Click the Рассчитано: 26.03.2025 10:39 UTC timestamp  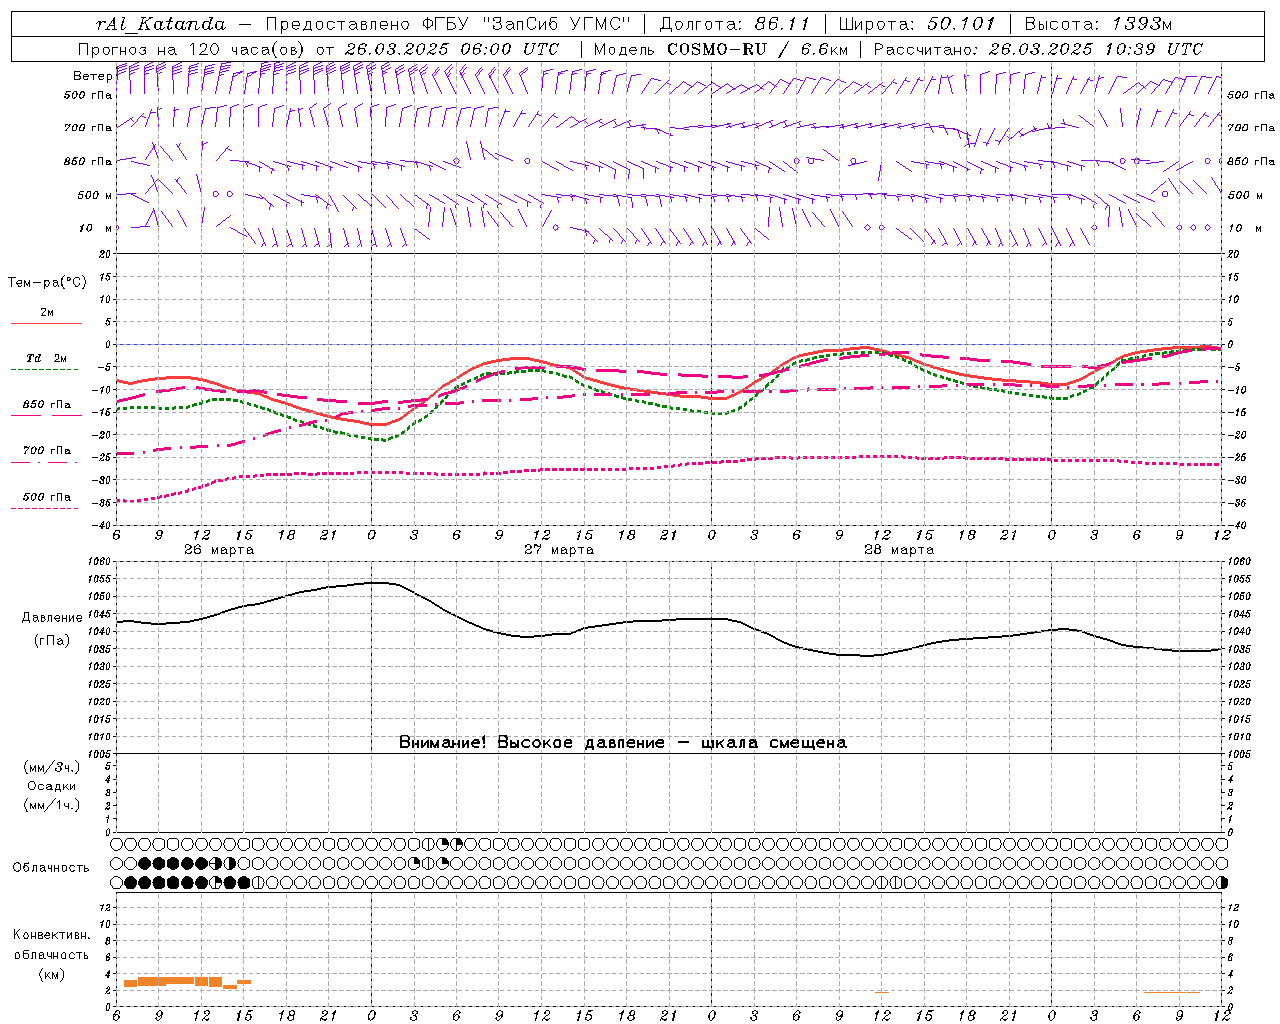point(1037,49)
